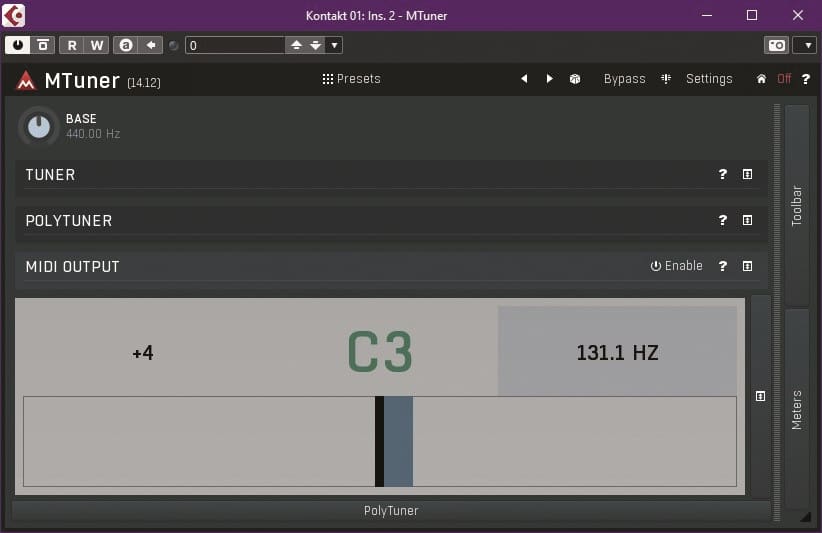Click the detected note C3 display

[380, 352]
